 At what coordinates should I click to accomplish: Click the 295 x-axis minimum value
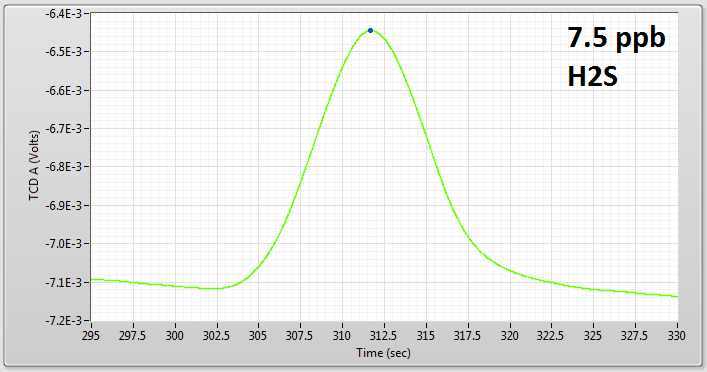tap(92, 336)
